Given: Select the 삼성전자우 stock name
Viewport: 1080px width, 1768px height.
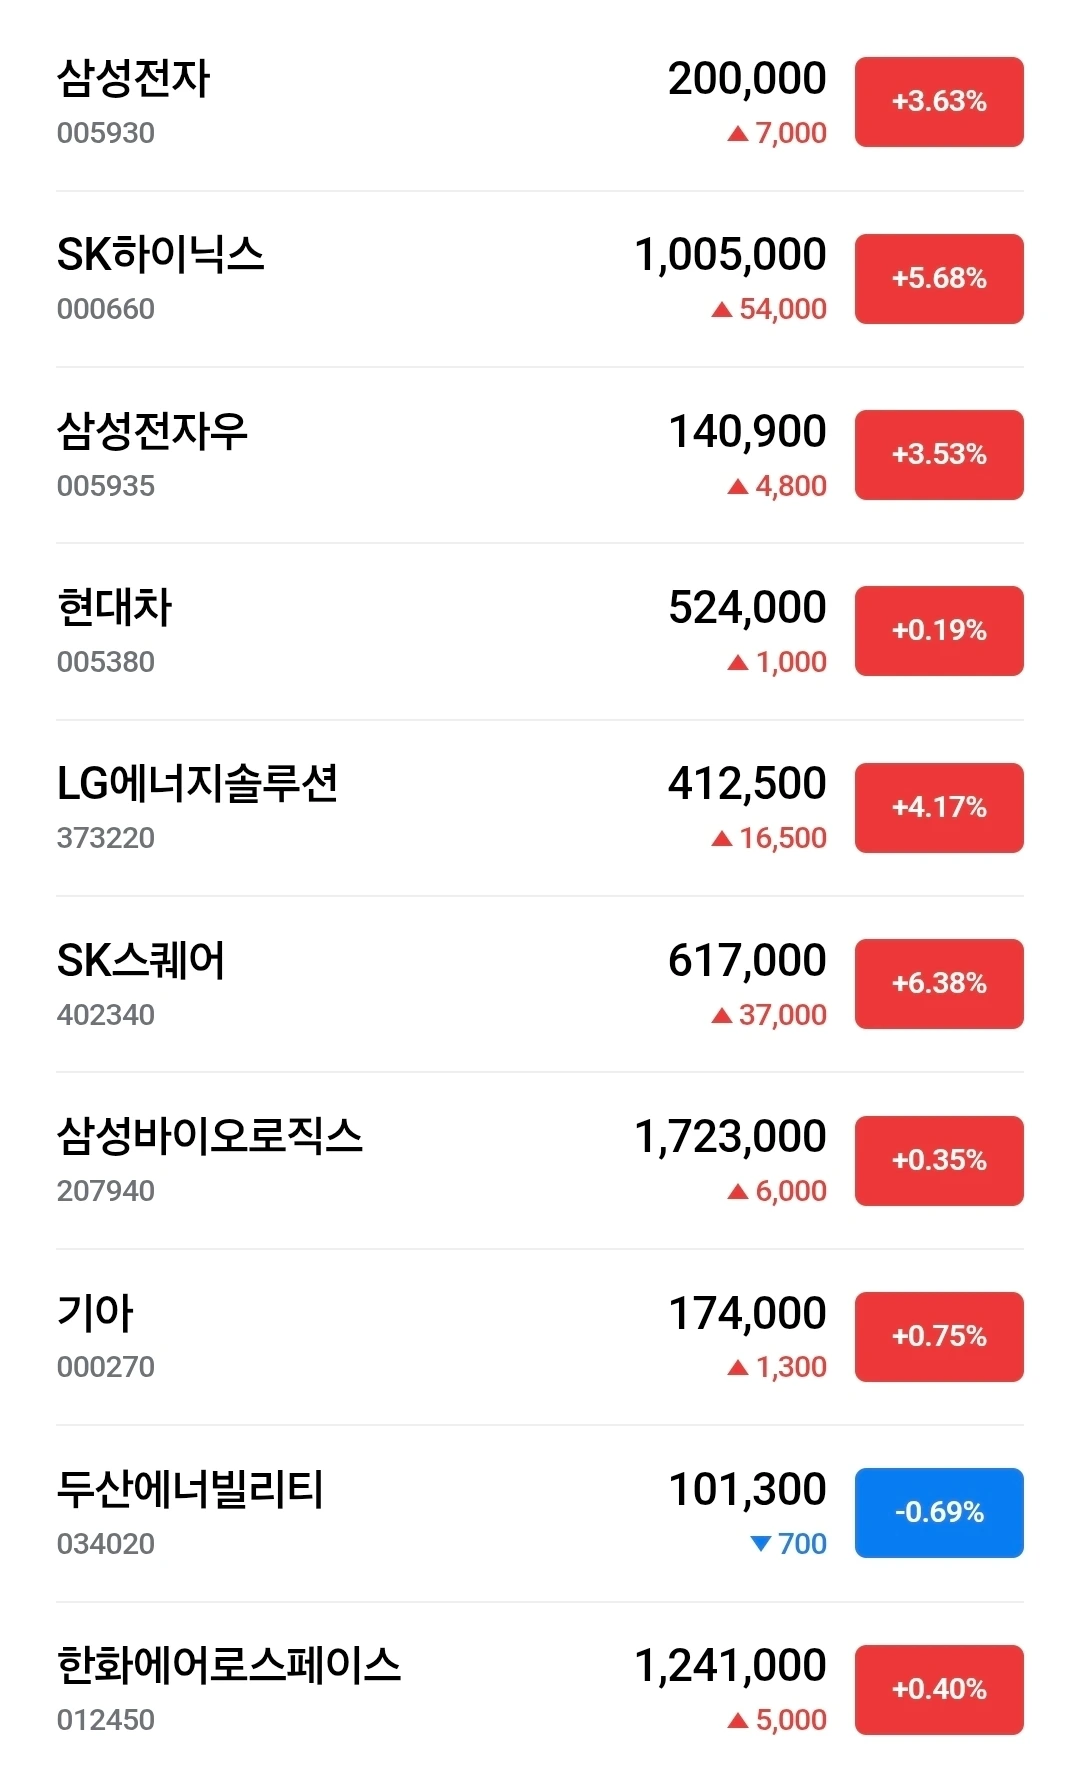Looking at the screenshot, I should pyautogui.click(x=152, y=432).
